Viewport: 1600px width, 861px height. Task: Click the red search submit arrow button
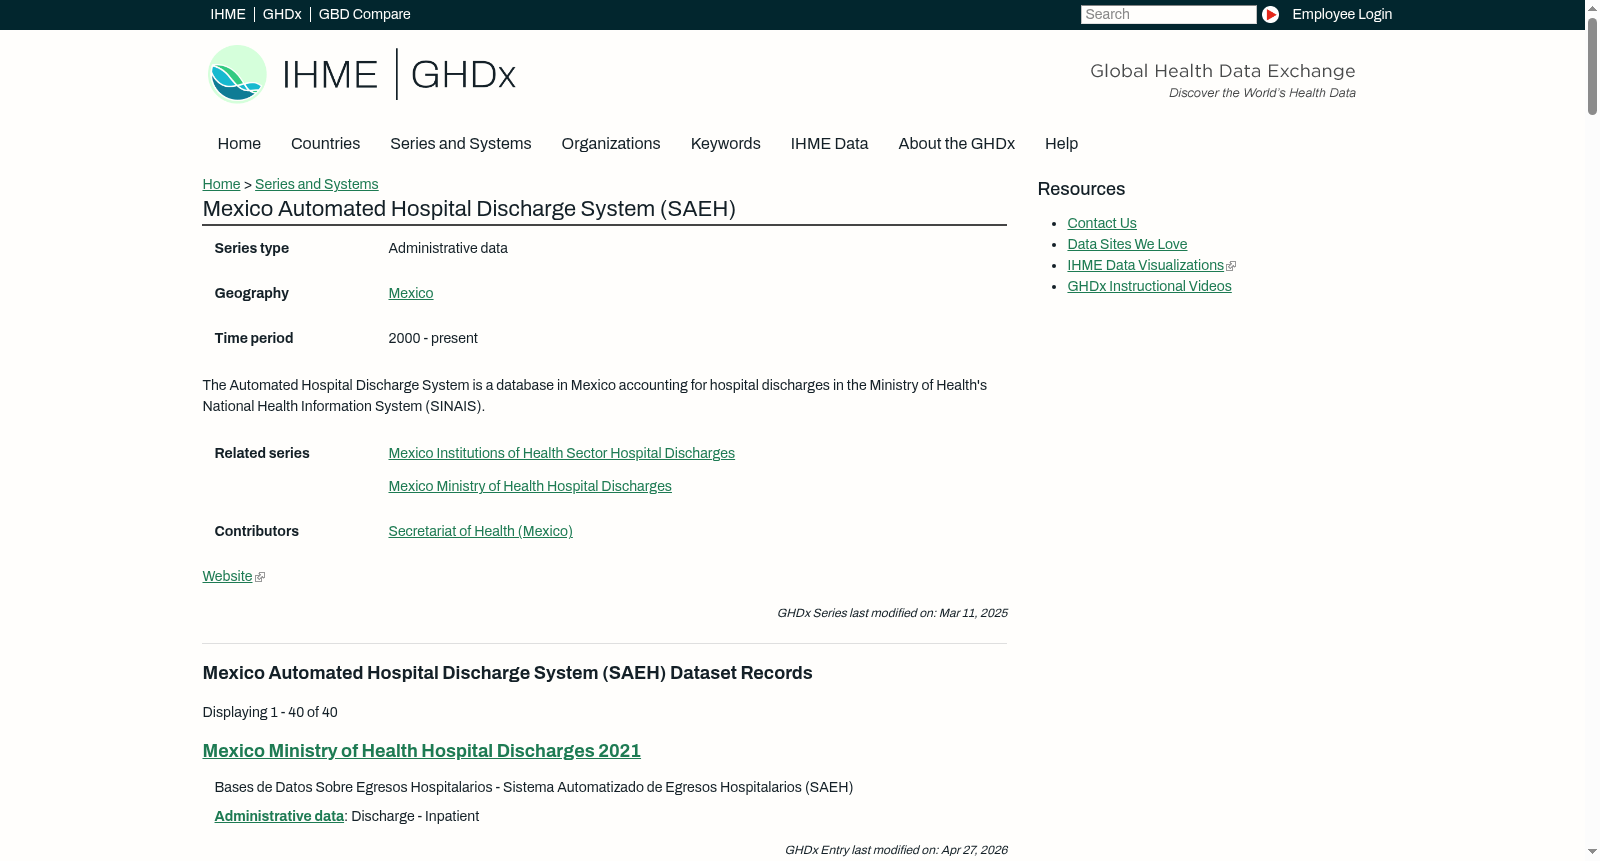coord(1270,14)
